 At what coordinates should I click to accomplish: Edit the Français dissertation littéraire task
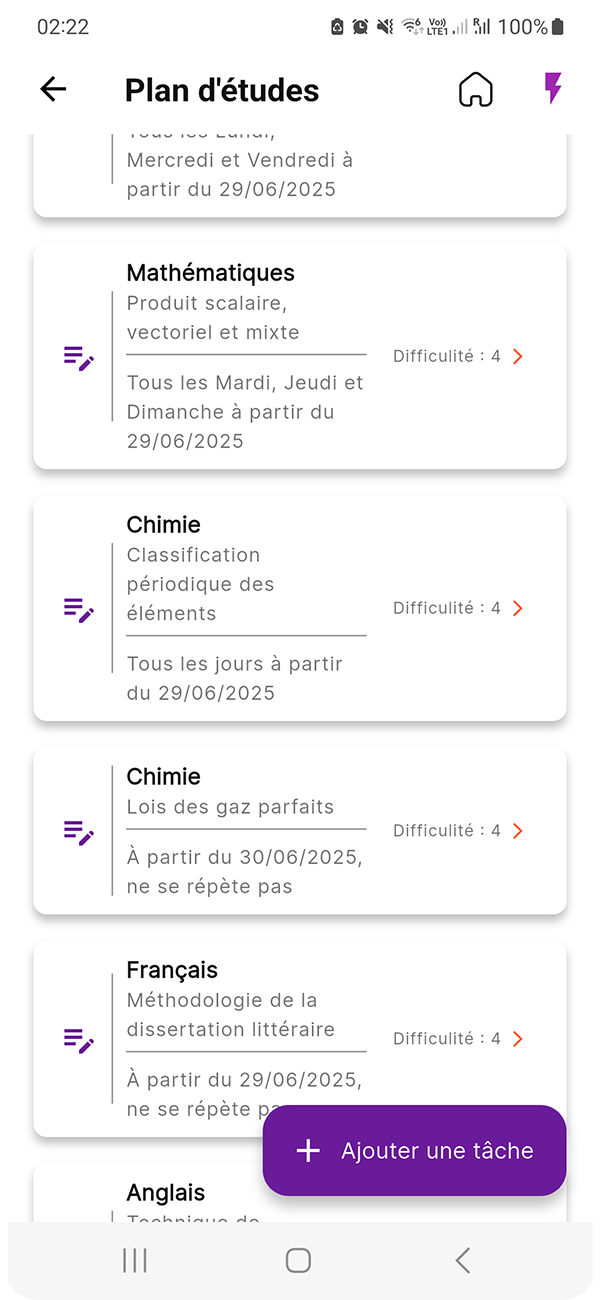click(79, 1039)
